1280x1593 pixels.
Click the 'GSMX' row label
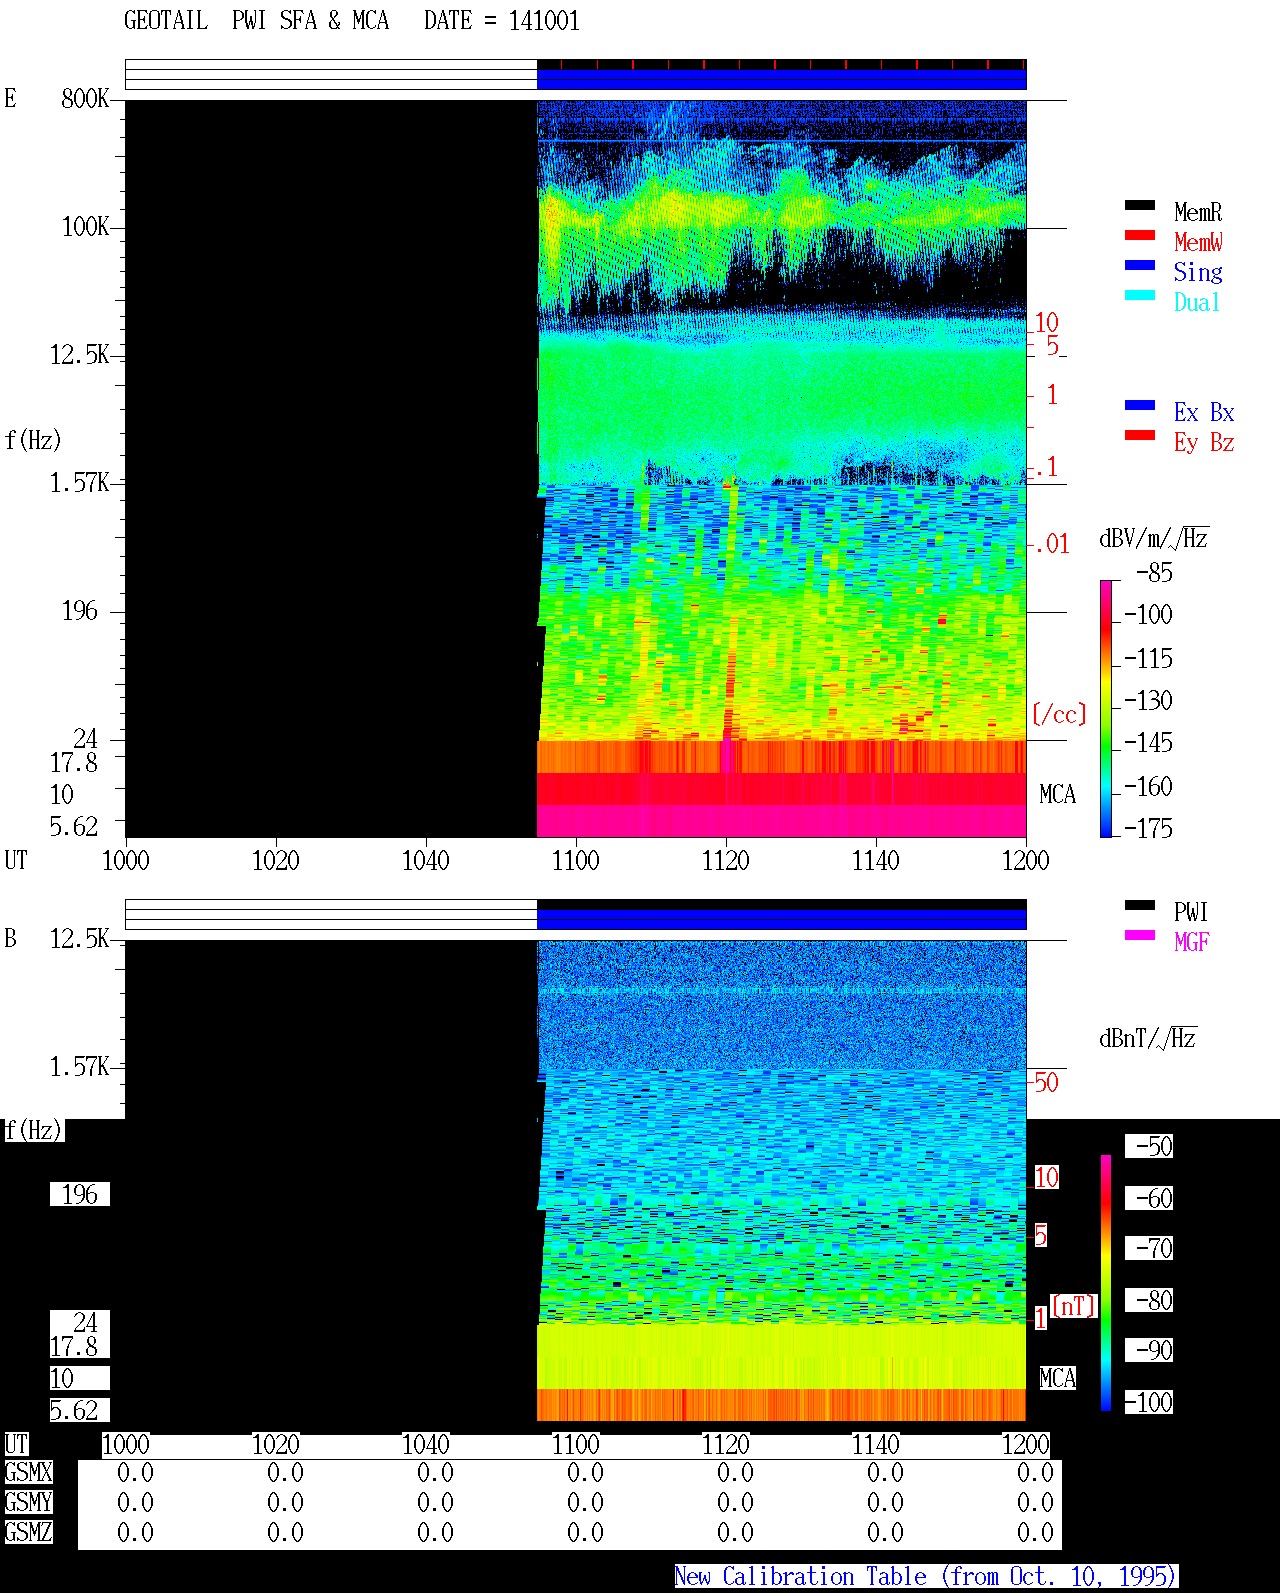[x=28, y=1472]
